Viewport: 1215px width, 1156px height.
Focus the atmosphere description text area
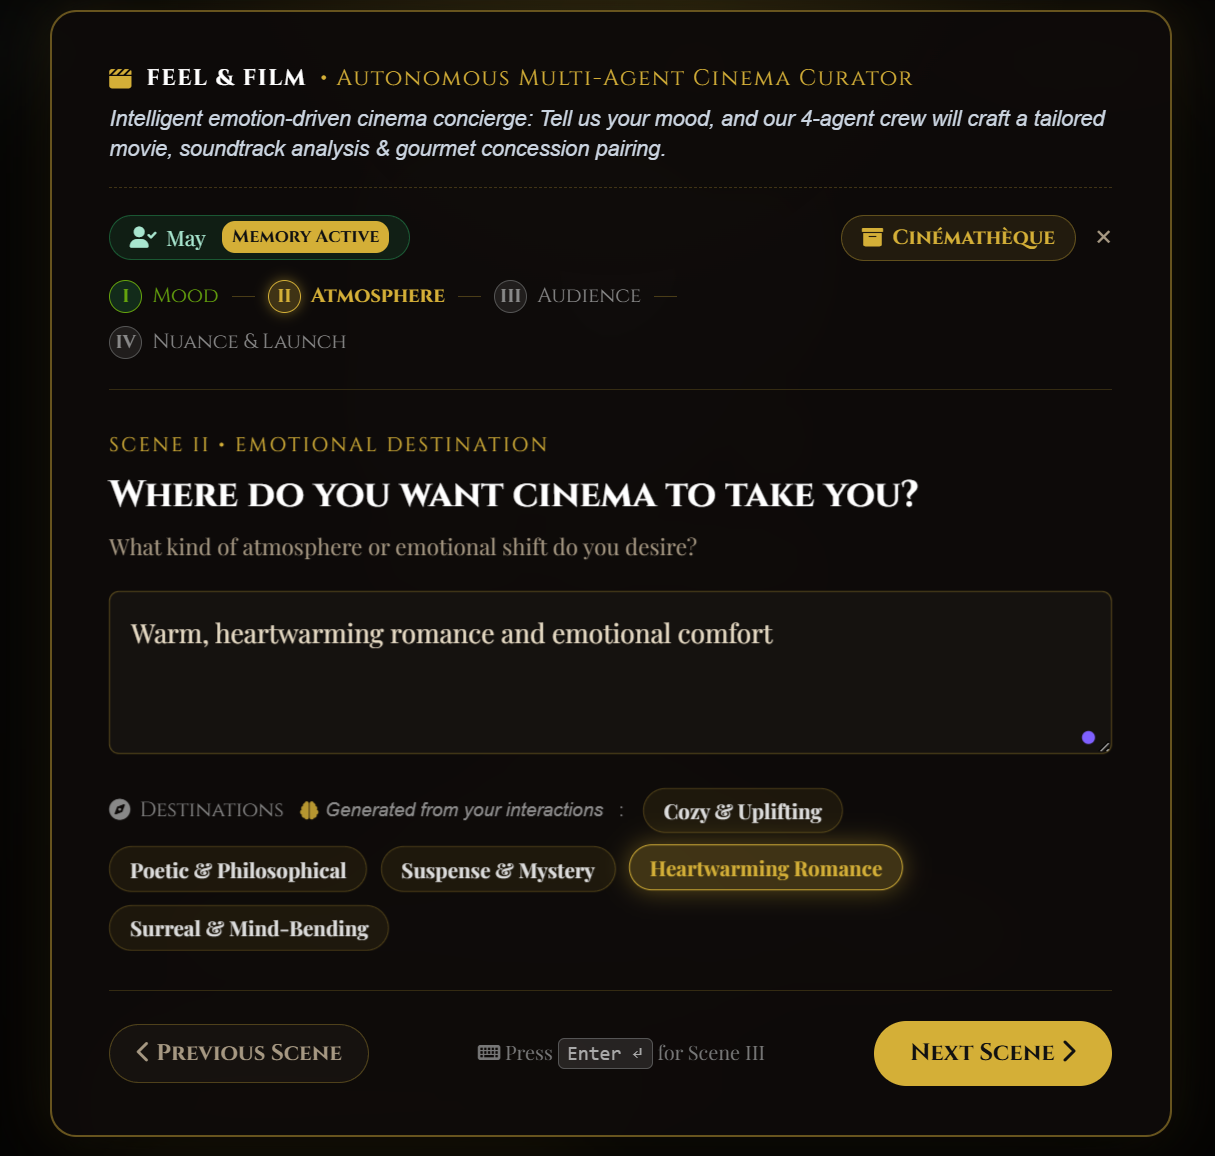point(610,672)
